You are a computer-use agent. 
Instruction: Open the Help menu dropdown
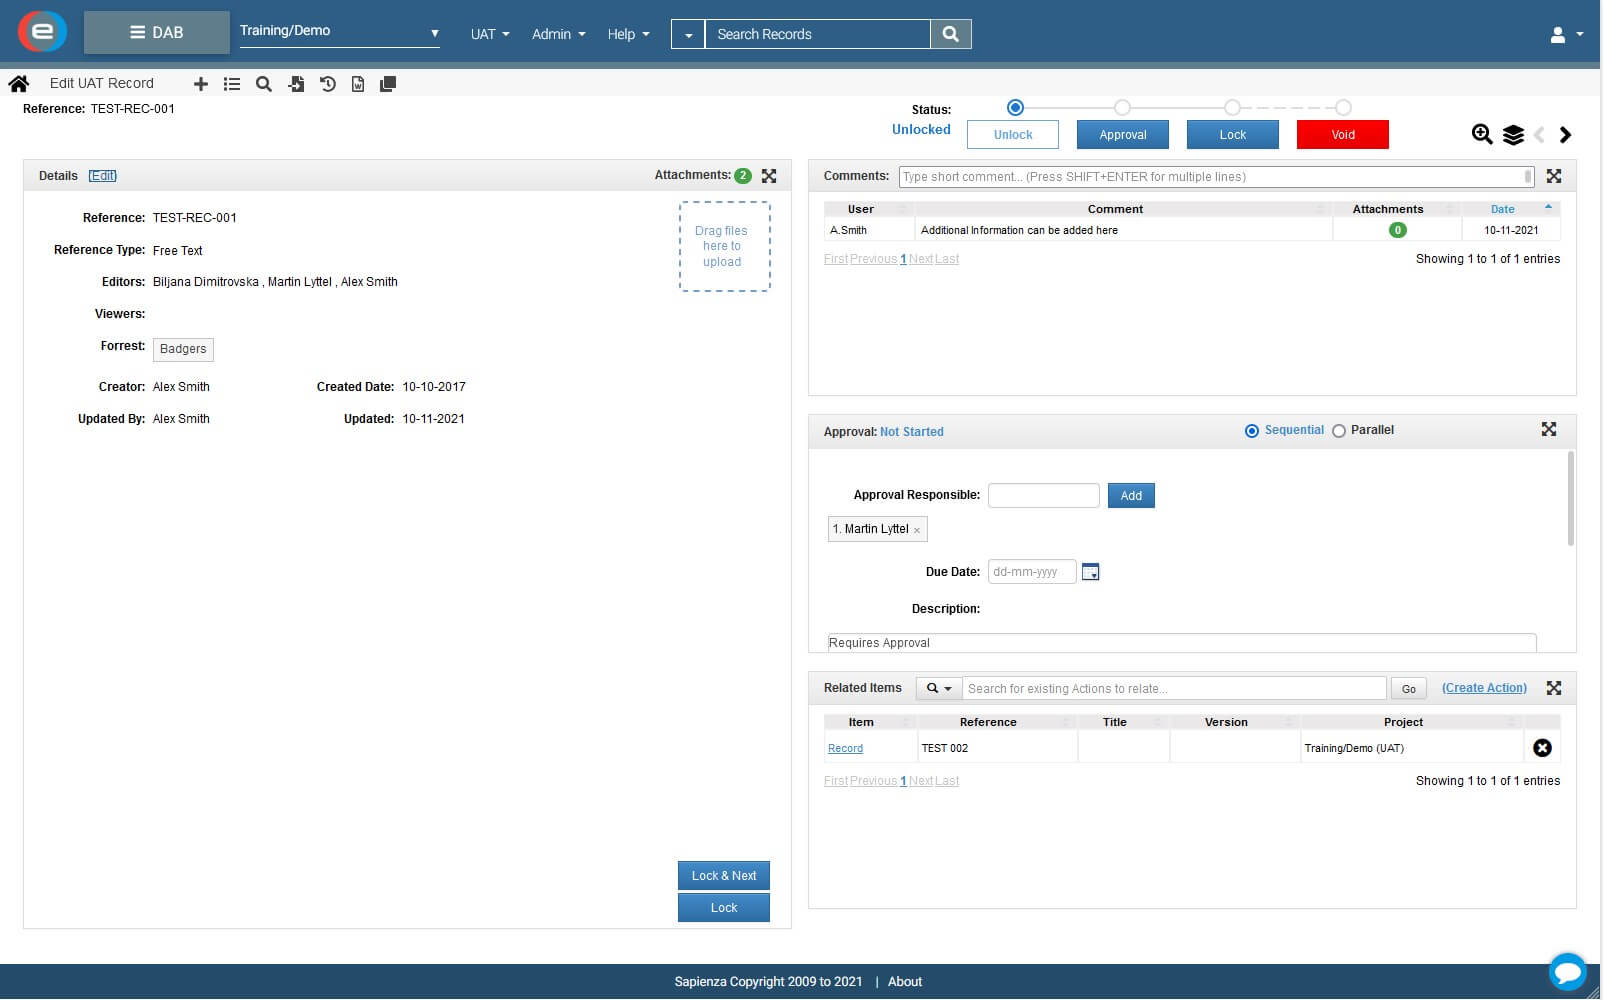(x=627, y=33)
